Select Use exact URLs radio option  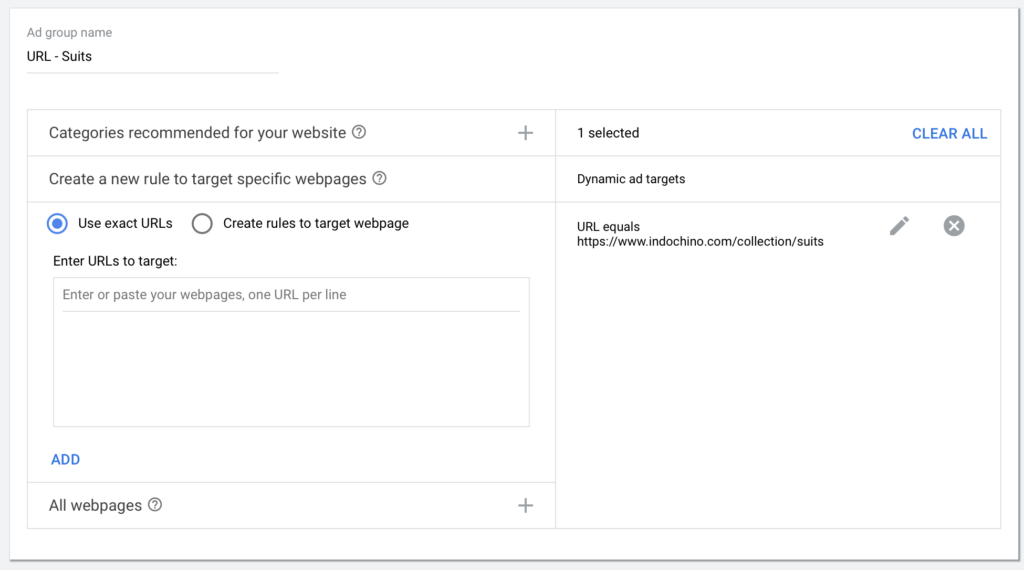tap(57, 223)
